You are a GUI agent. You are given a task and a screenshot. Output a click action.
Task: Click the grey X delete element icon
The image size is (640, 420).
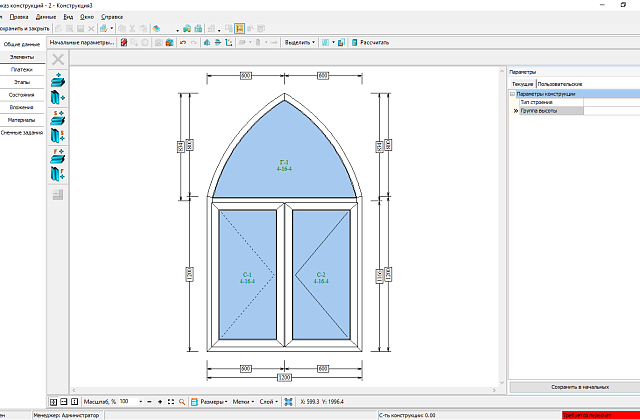coord(58,60)
